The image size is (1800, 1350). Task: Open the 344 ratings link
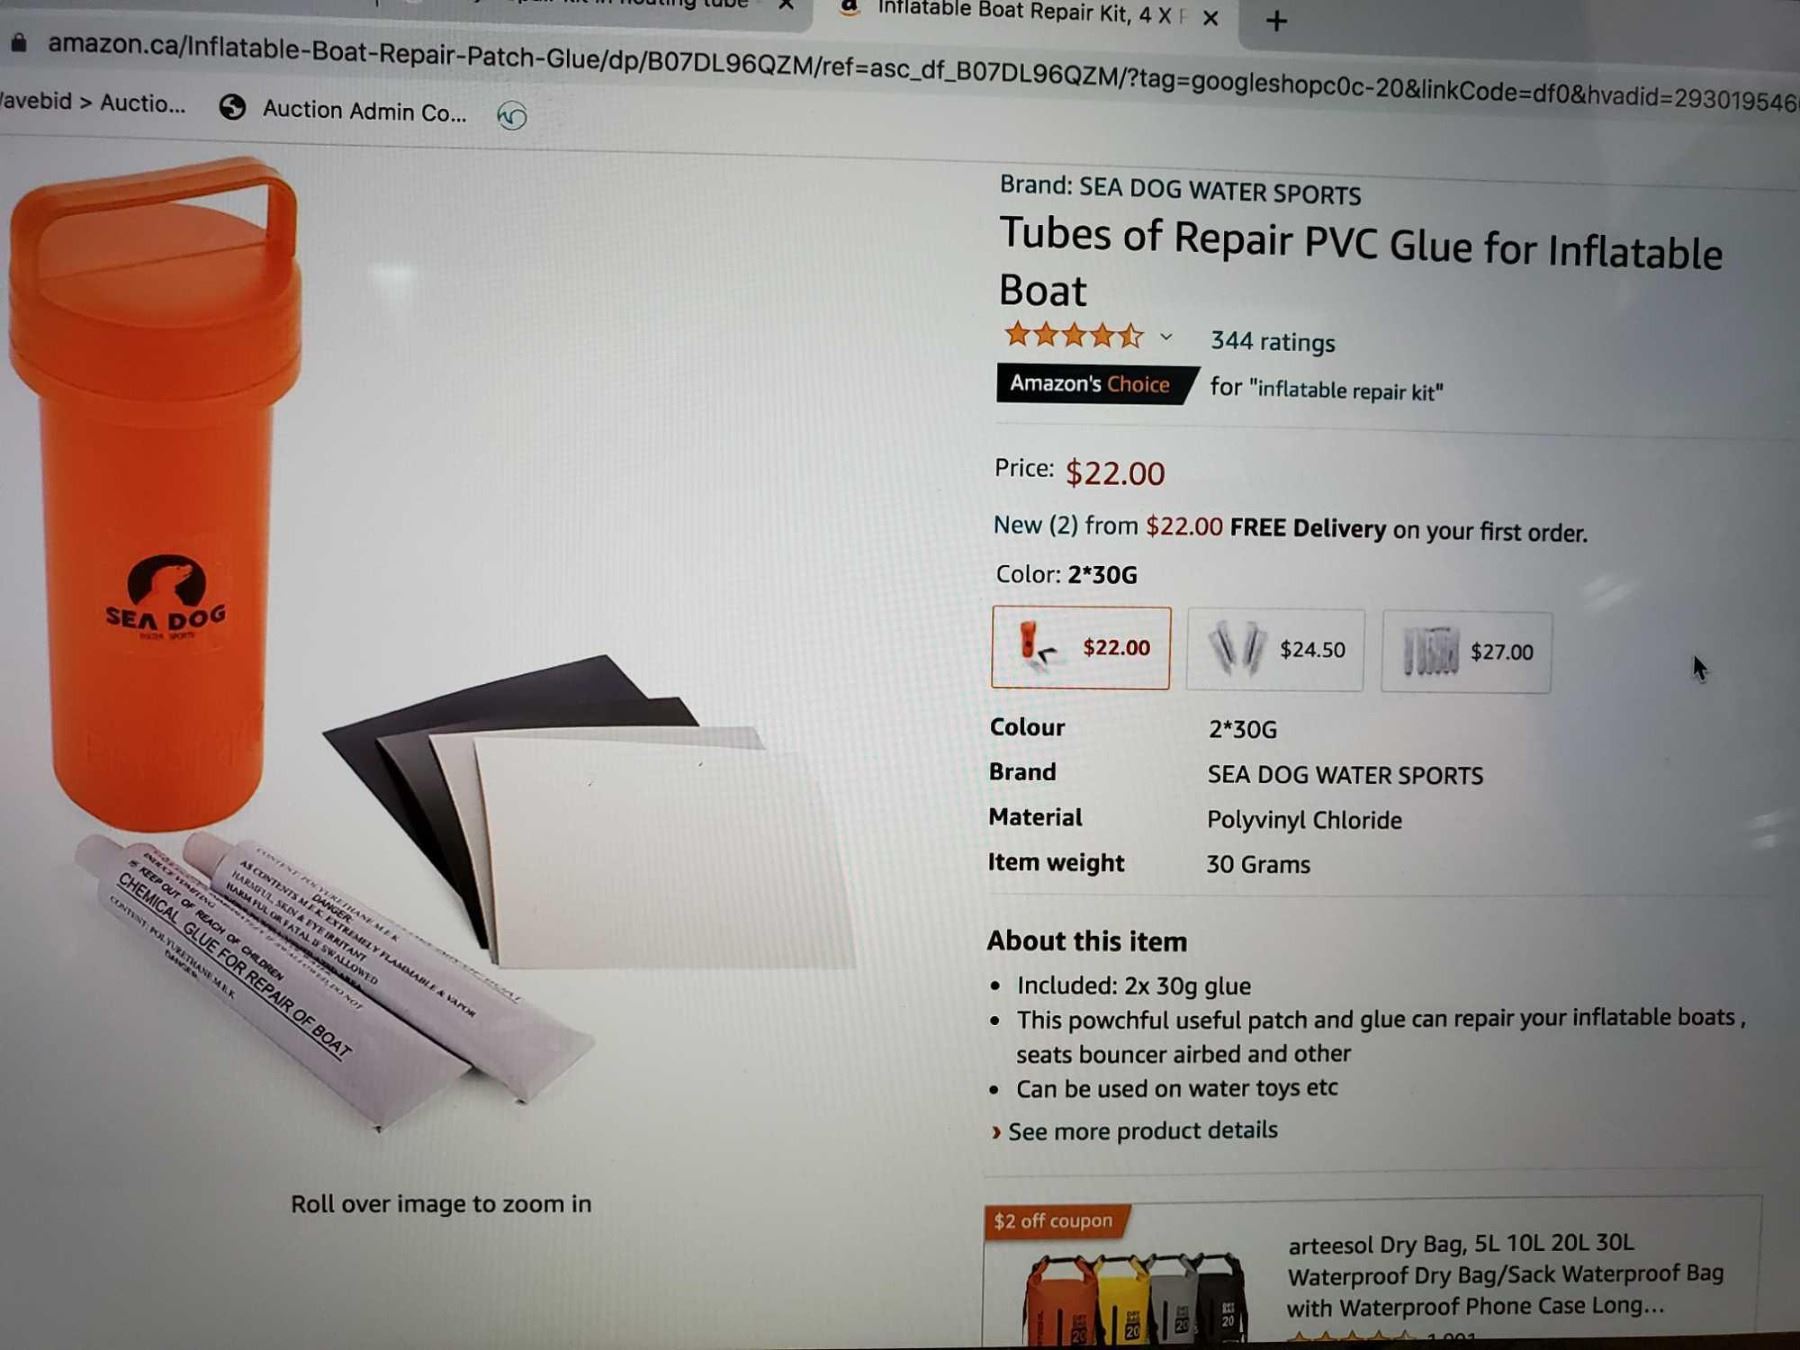(x=1272, y=342)
